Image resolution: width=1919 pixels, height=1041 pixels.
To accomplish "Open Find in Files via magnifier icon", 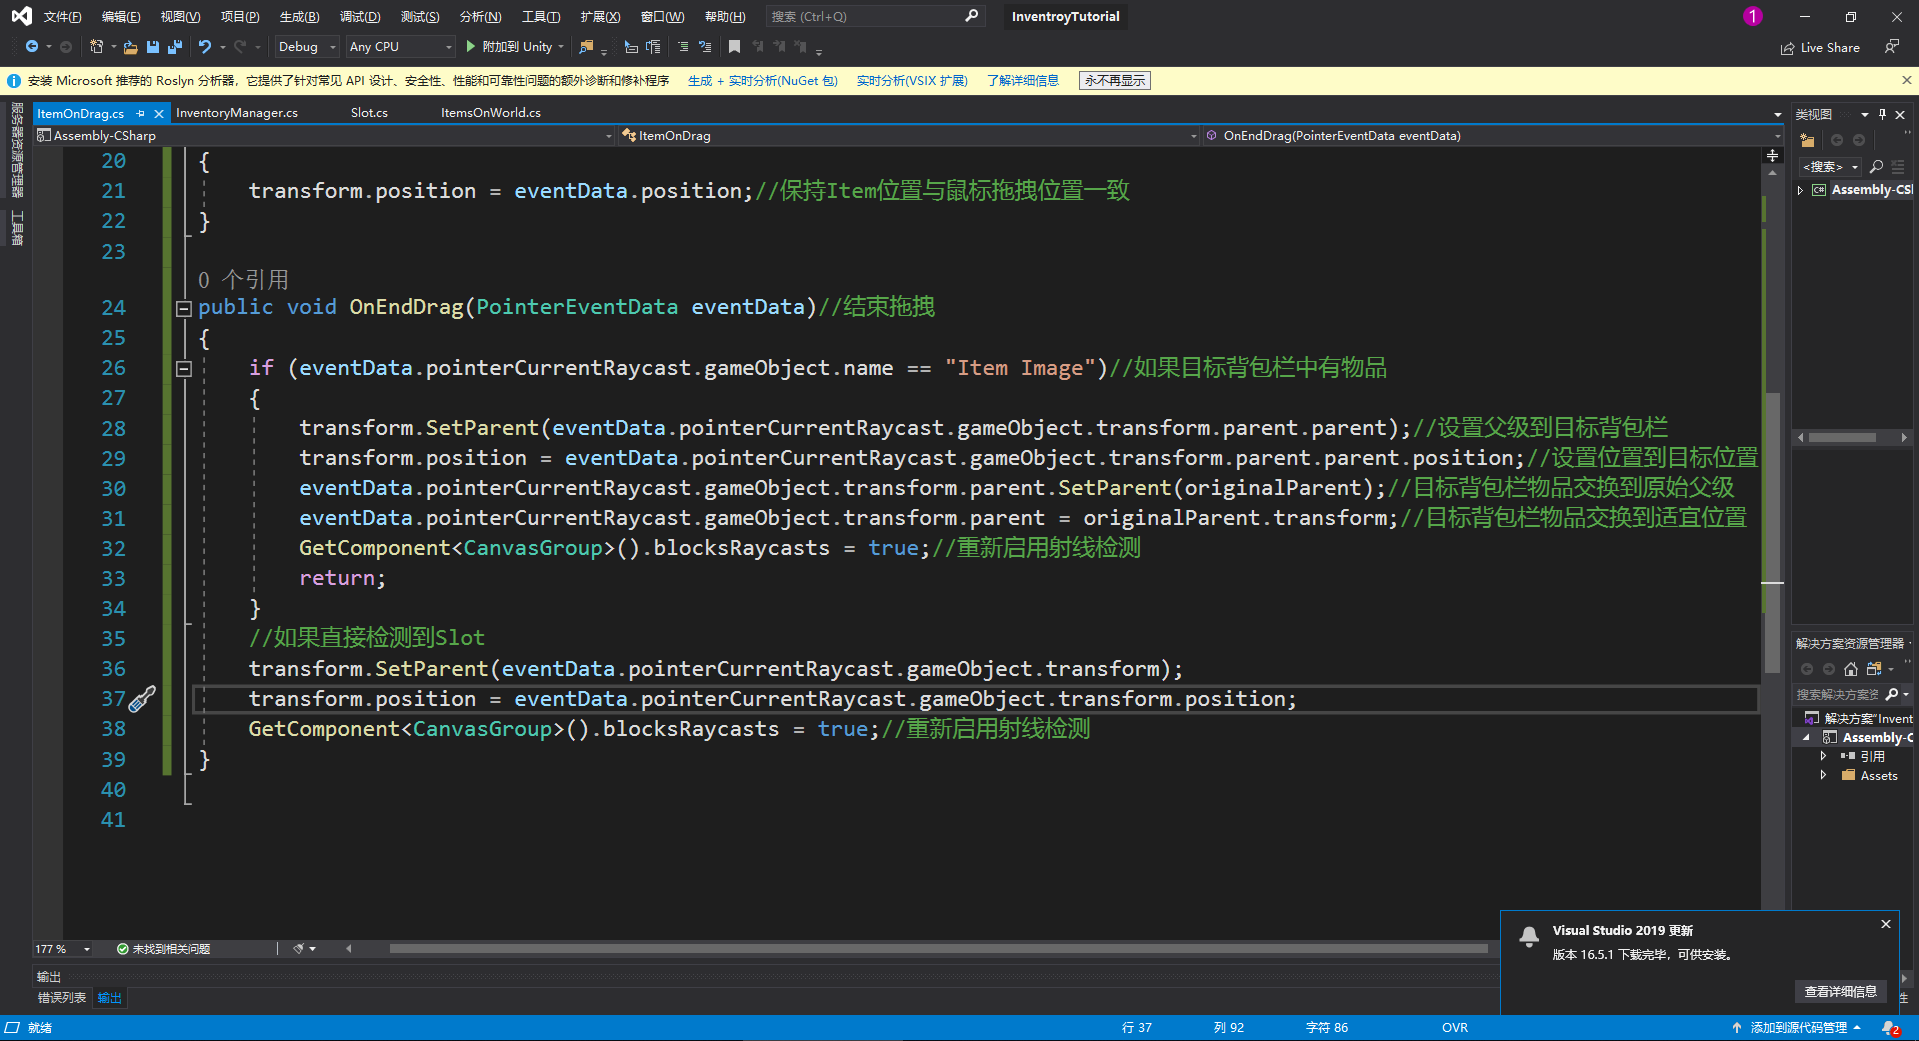I will (587, 47).
